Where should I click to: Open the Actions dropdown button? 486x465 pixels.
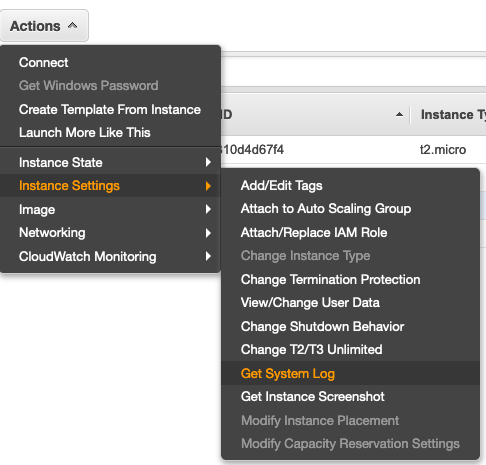click(x=44, y=26)
